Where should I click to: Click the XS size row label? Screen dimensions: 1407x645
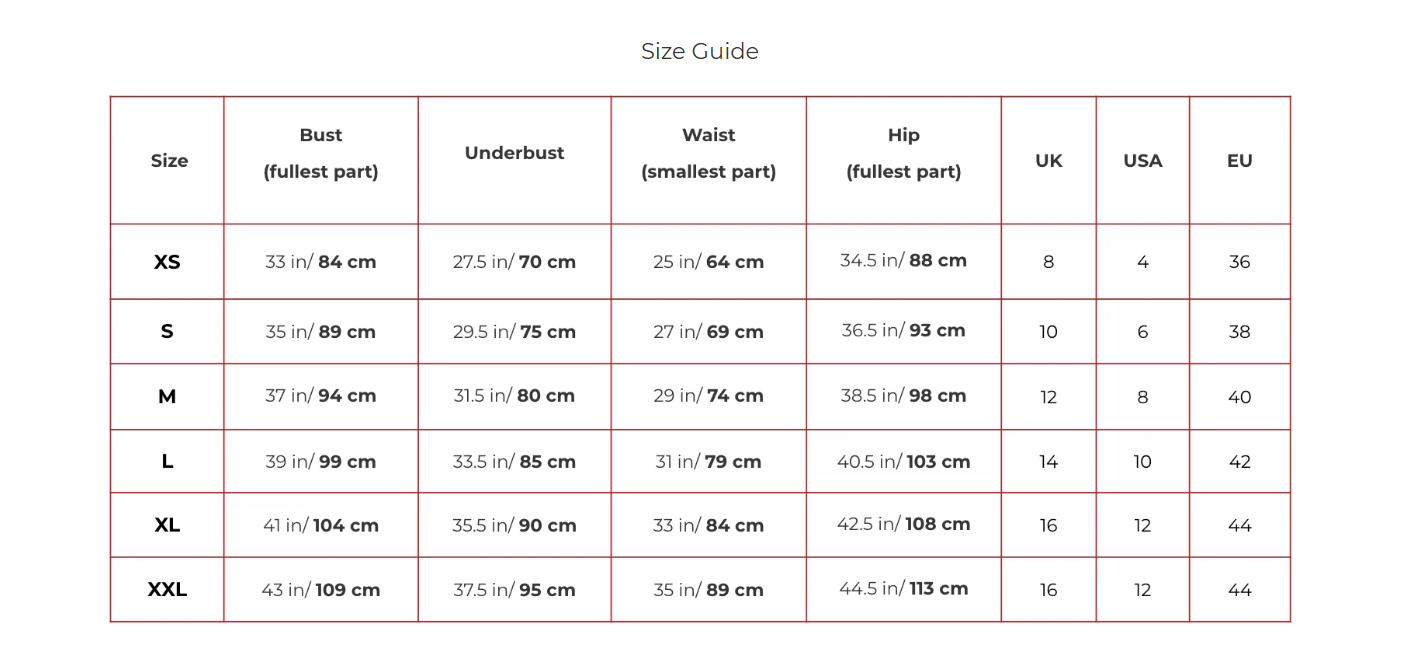pyautogui.click(x=167, y=262)
